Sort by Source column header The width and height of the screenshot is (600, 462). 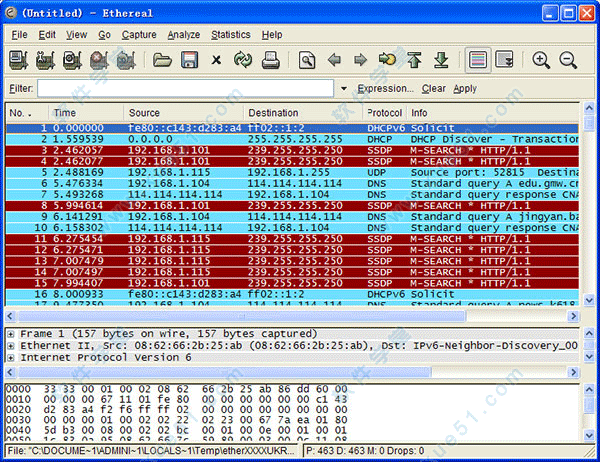click(184, 113)
